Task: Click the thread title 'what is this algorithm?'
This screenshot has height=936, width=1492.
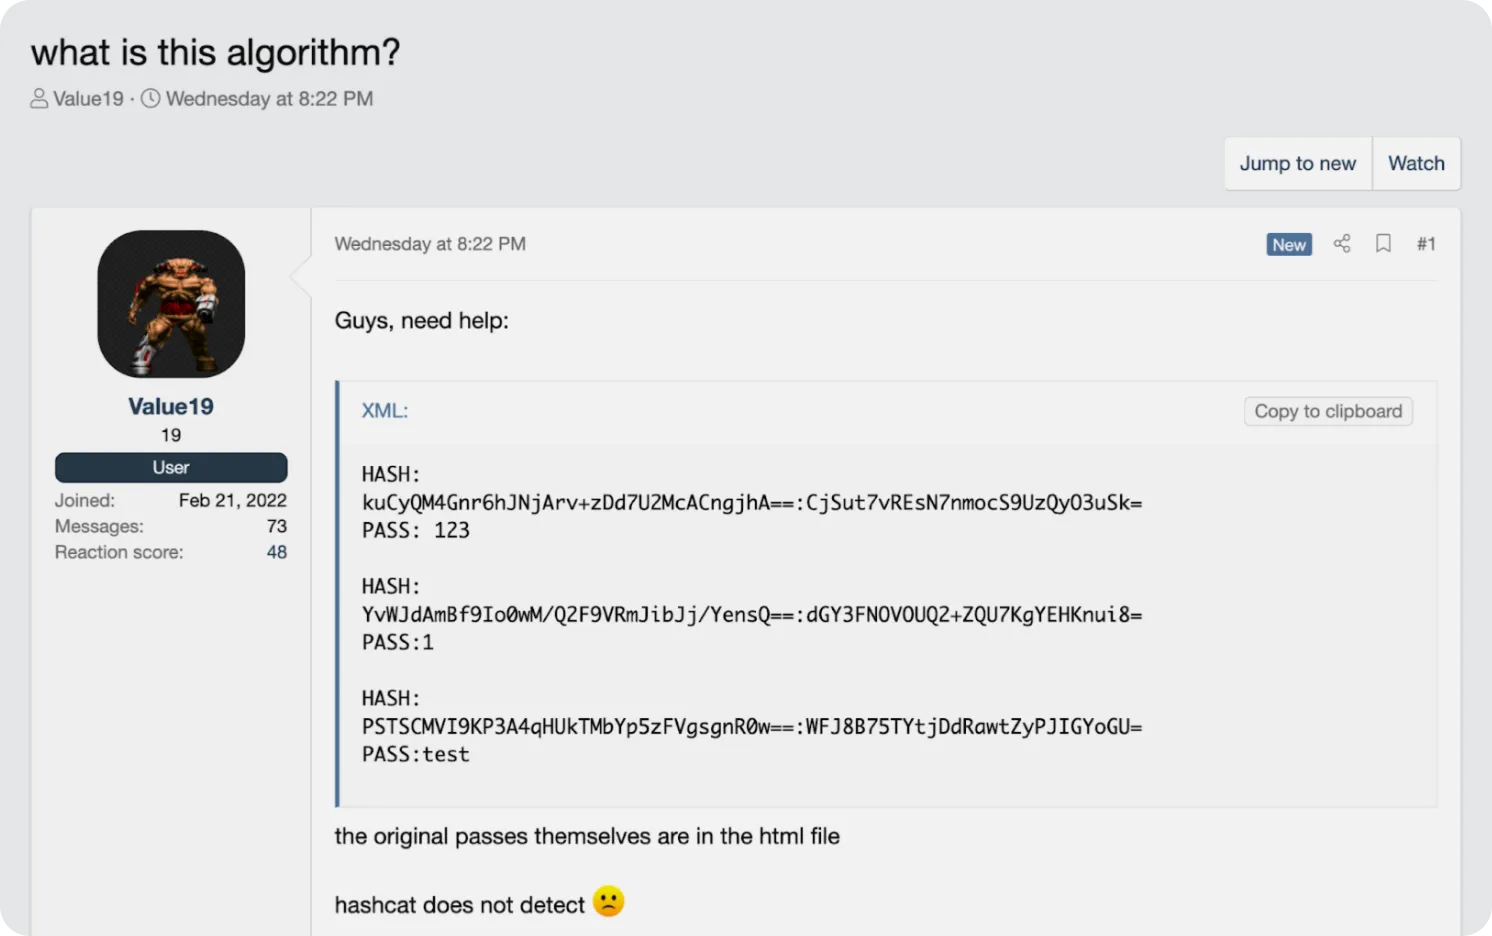Action: point(215,52)
